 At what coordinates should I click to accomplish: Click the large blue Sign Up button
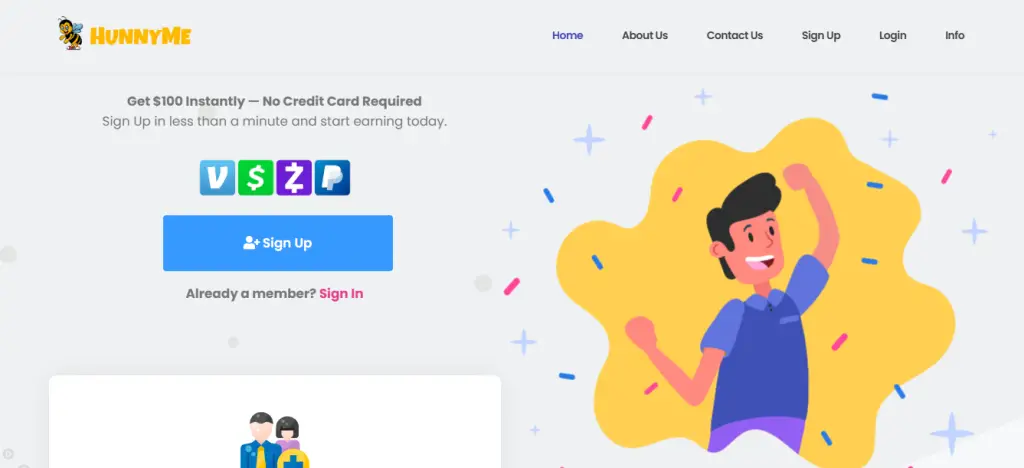(x=278, y=243)
